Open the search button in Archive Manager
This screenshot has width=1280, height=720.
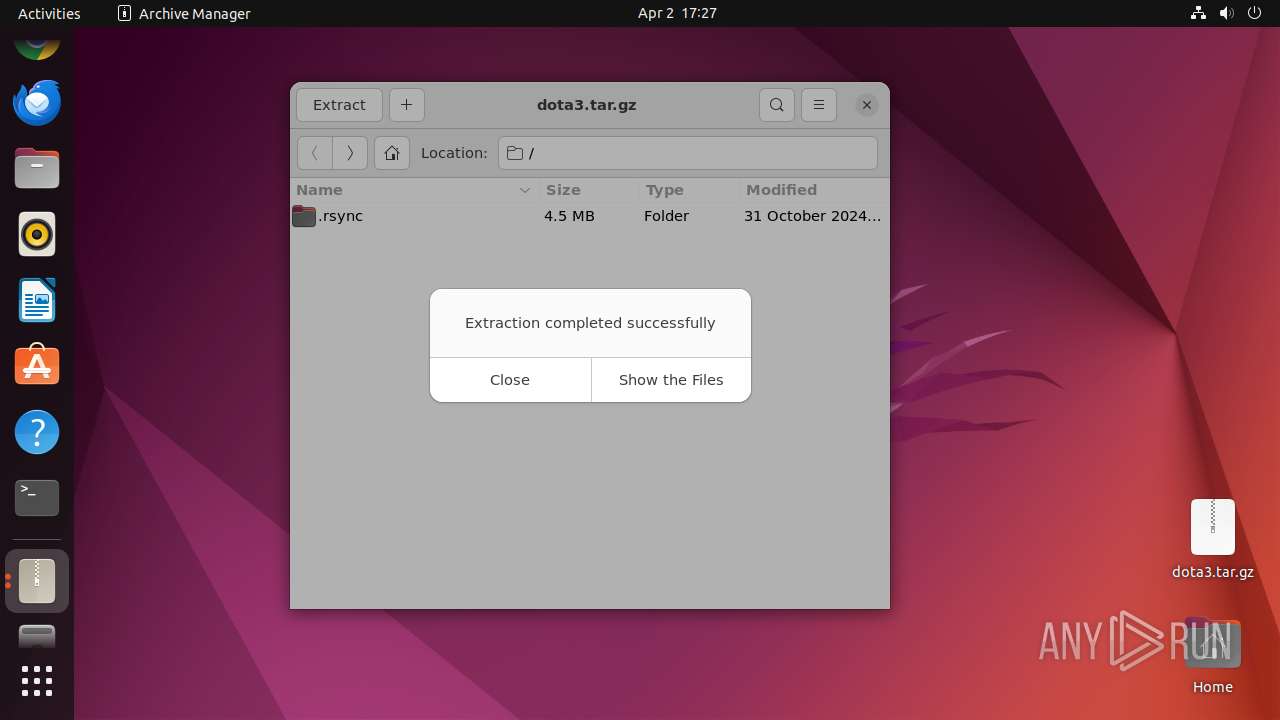[x=777, y=104]
